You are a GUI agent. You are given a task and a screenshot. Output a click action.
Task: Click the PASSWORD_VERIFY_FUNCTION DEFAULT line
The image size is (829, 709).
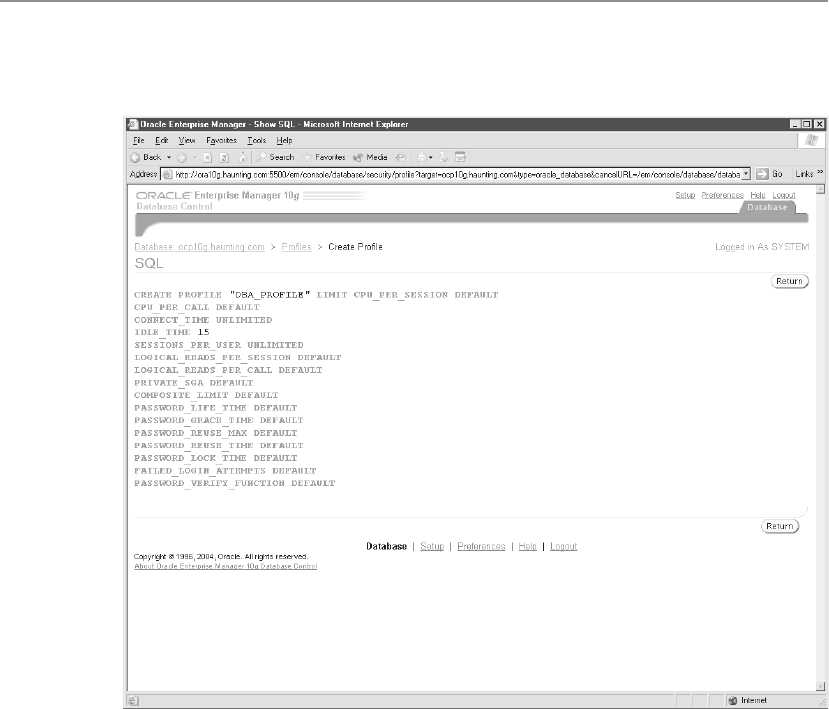click(235, 483)
